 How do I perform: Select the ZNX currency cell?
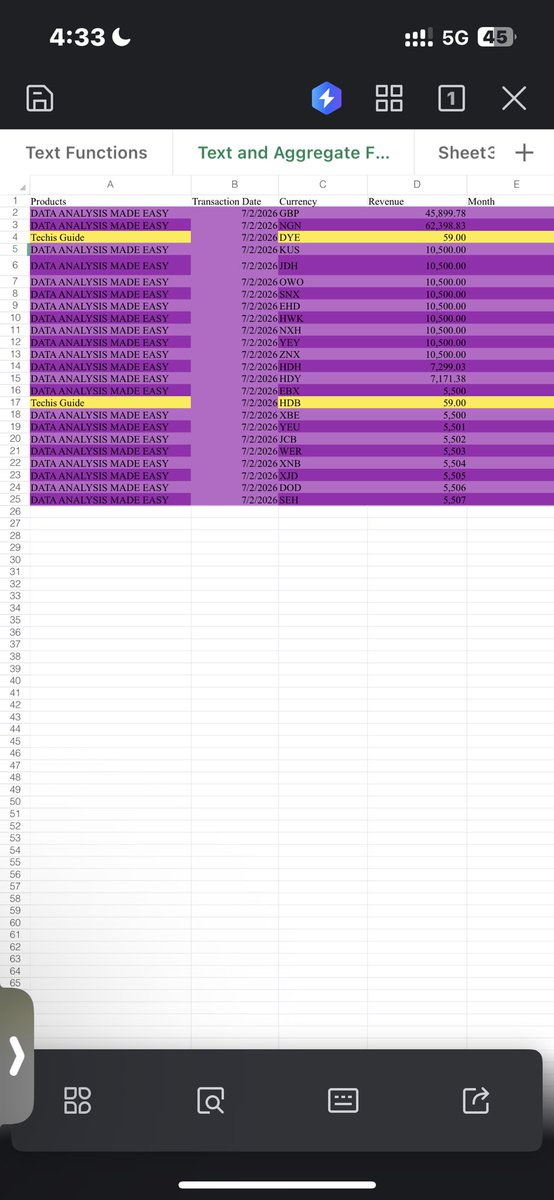[323, 354]
